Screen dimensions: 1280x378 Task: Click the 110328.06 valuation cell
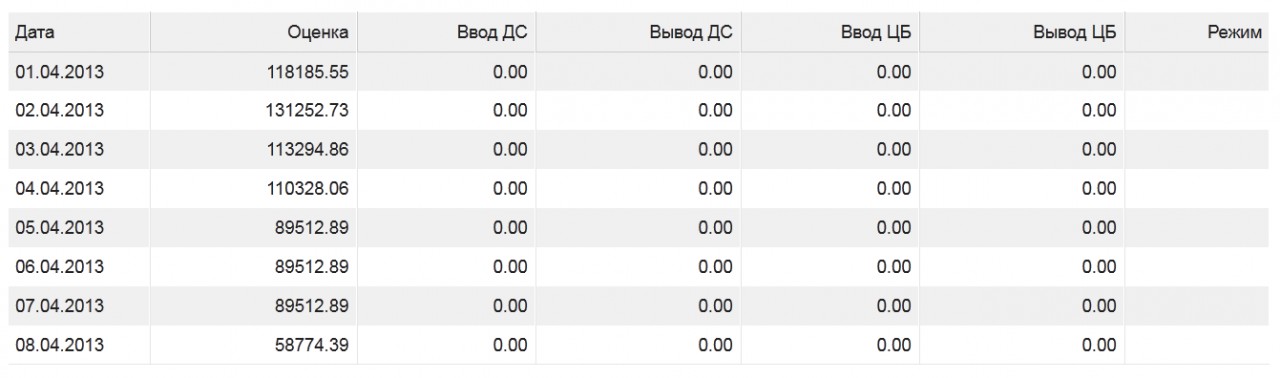click(253, 189)
